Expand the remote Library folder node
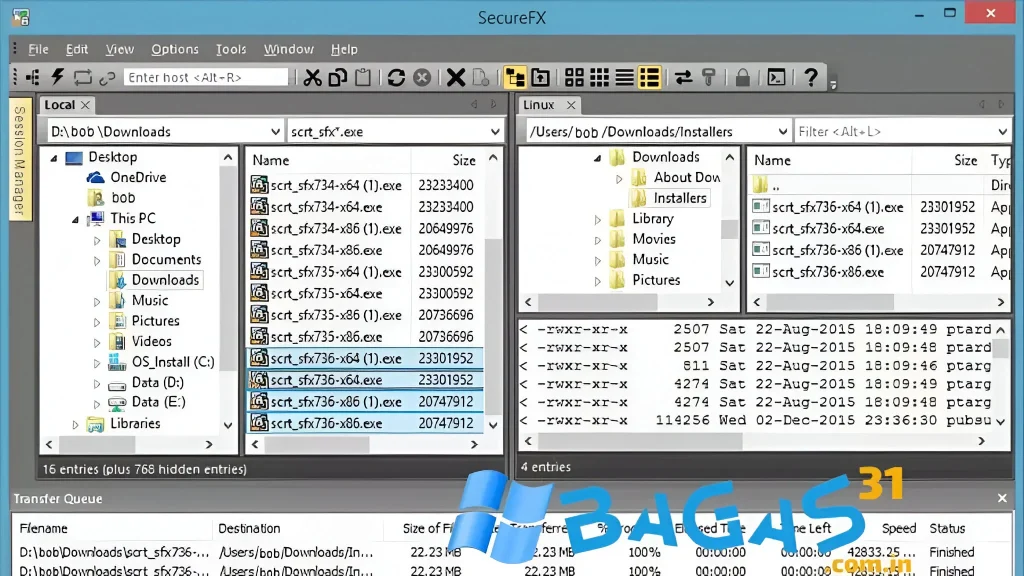Viewport: 1024px width, 576px height. [598, 219]
